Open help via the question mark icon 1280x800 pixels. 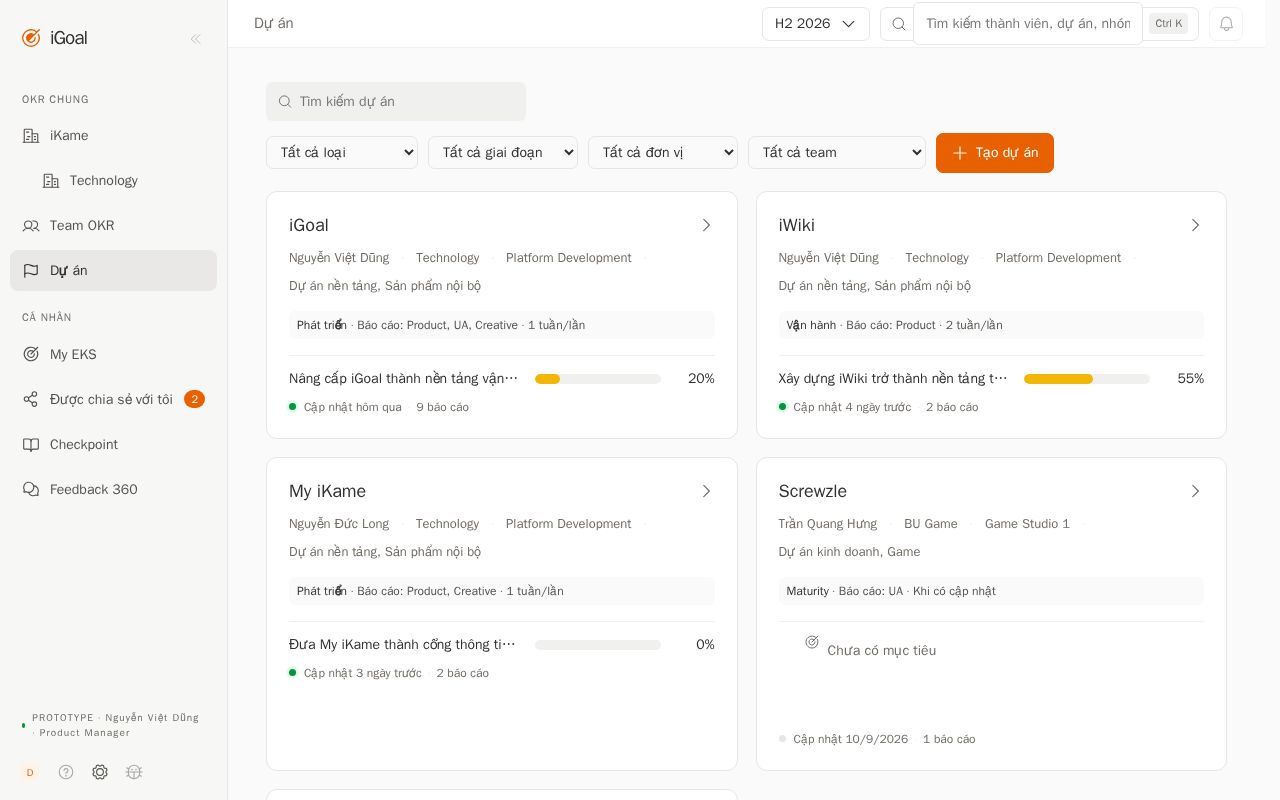66,772
